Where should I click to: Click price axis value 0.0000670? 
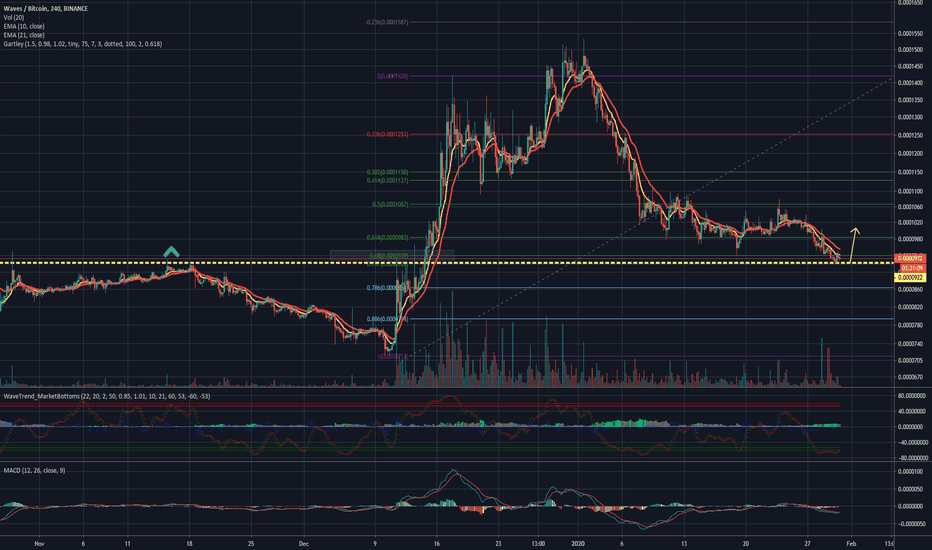point(910,377)
